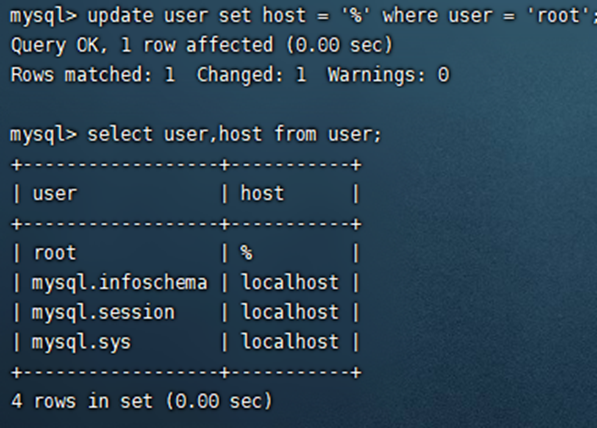Click the 'Query OK, 1 row affected' line

click(x=201, y=45)
